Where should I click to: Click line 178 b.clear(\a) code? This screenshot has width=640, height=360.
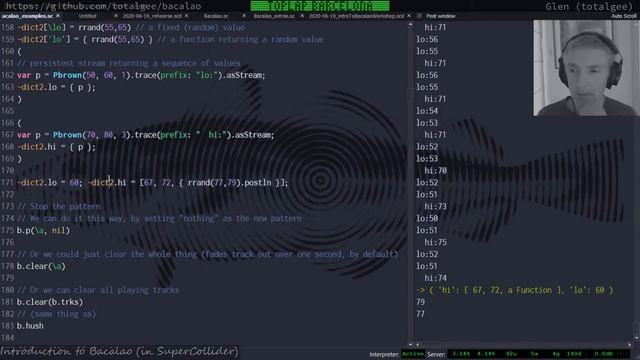[x=41, y=266]
